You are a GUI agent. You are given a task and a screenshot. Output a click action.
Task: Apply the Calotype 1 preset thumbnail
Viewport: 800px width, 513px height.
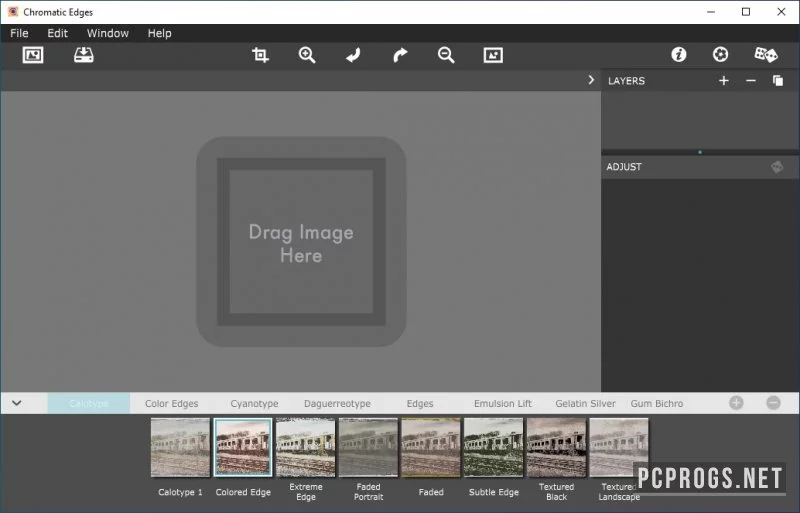point(180,447)
